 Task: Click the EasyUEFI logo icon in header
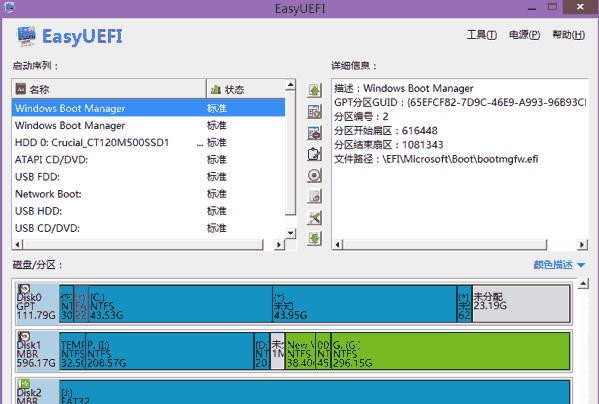pos(26,36)
